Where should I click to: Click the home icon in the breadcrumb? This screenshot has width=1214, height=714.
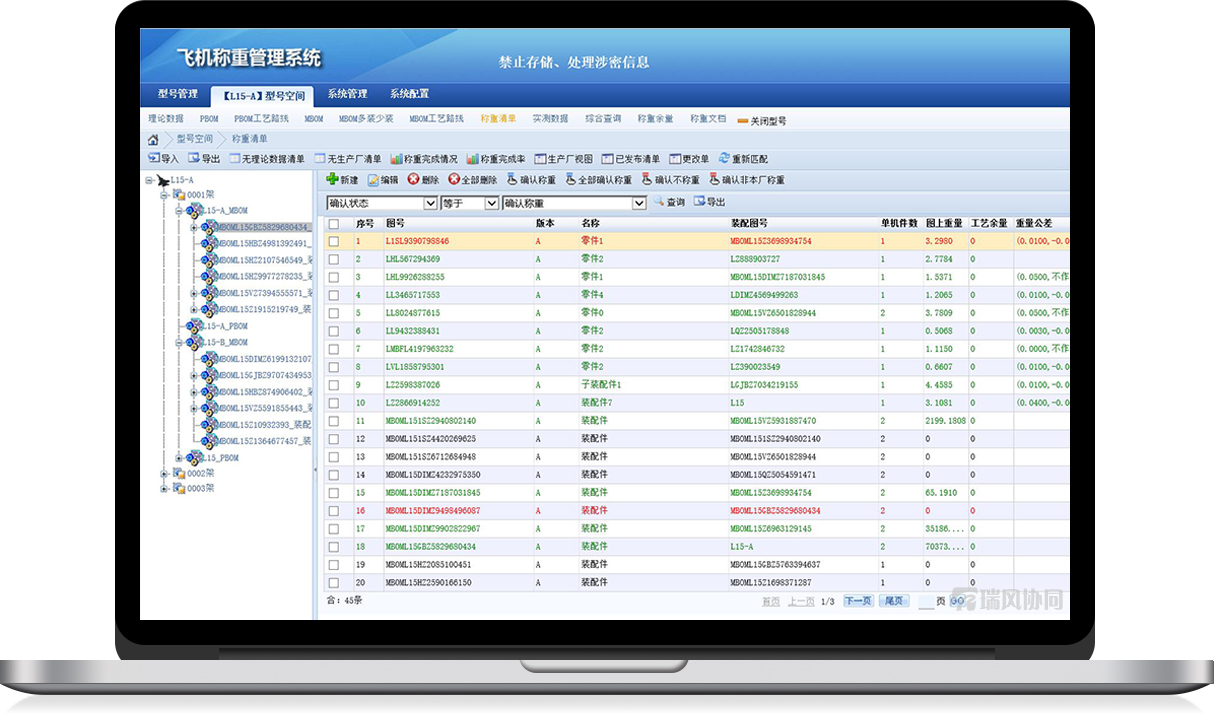click(x=153, y=140)
